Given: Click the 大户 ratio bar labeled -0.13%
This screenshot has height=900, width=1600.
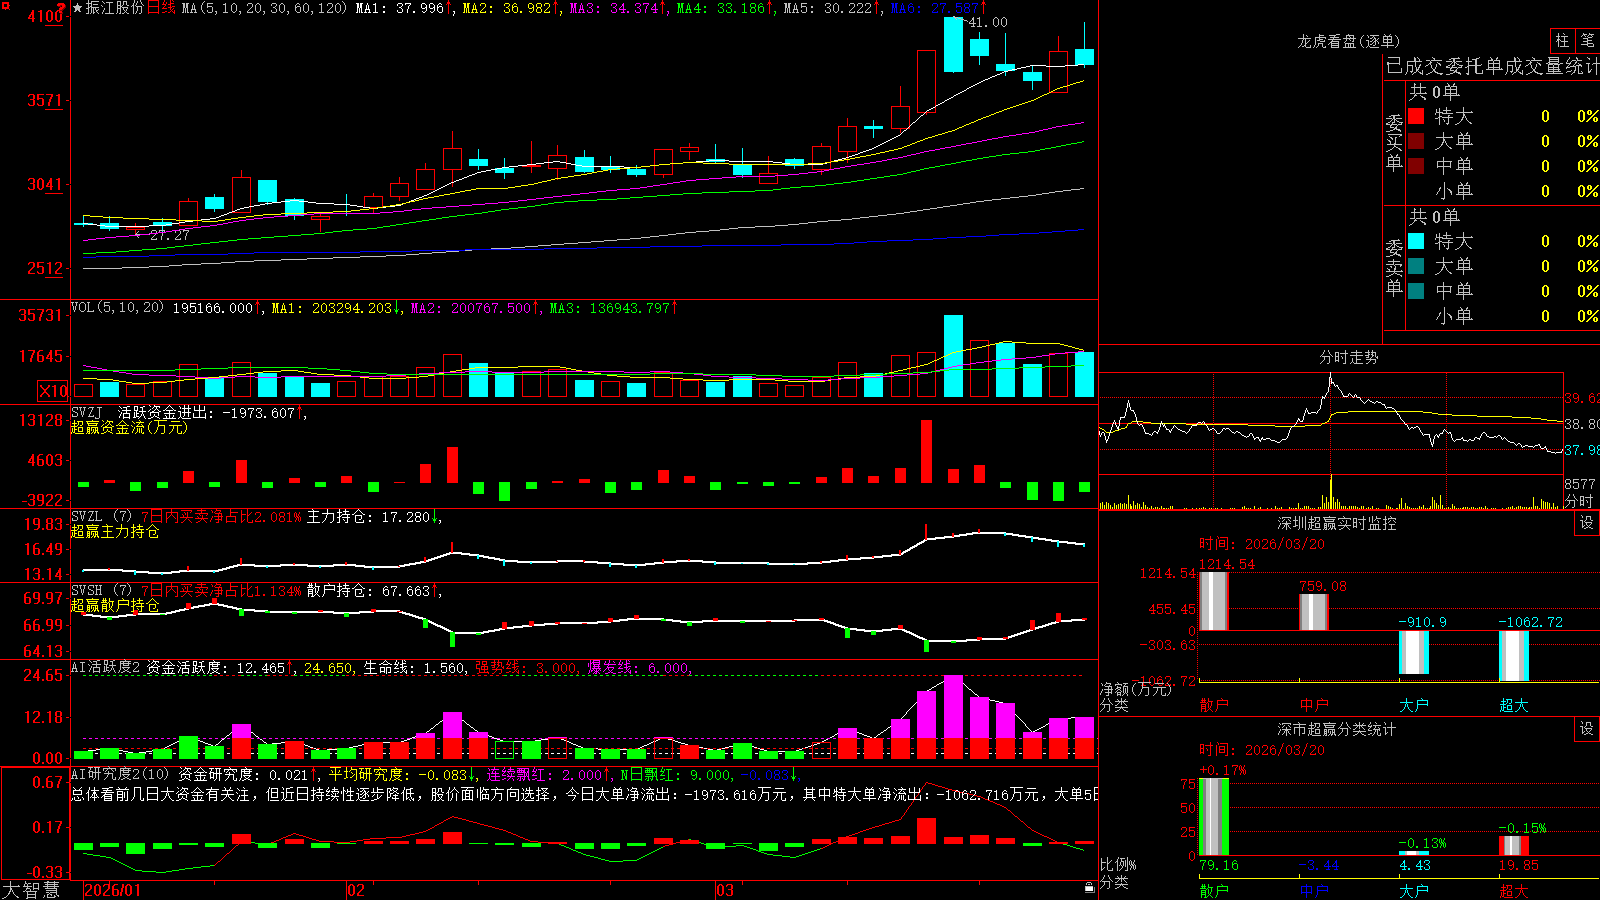Looking at the screenshot, I should (x=1414, y=853).
